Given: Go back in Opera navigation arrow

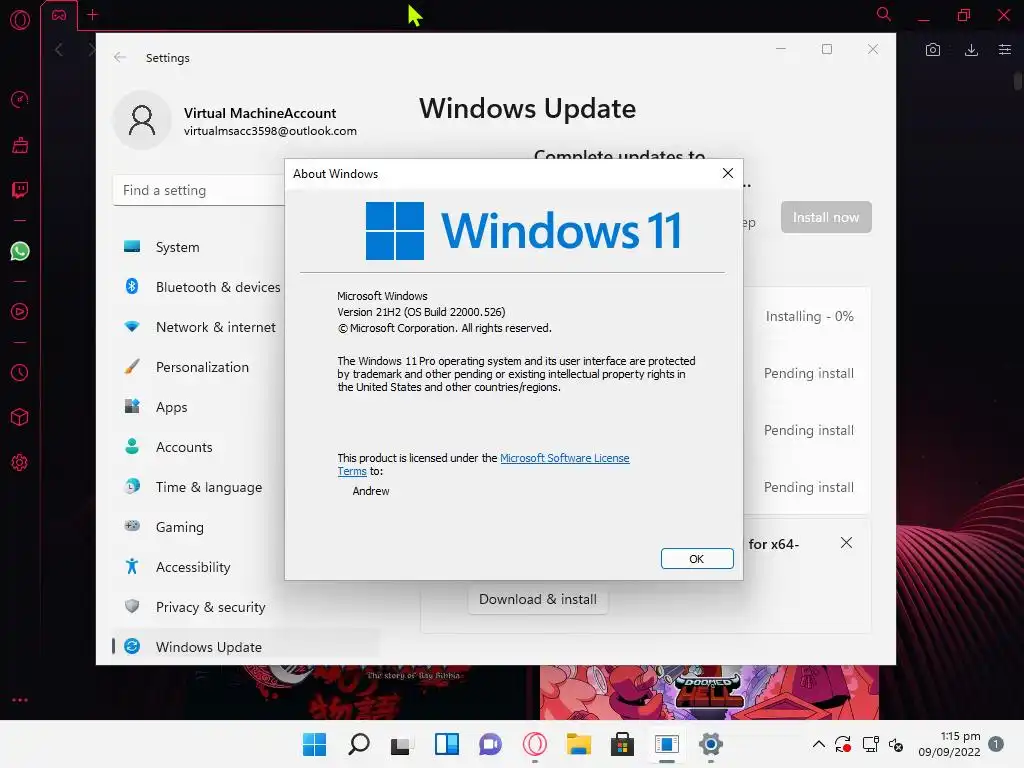Looking at the screenshot, I should (x=59, y=50).
